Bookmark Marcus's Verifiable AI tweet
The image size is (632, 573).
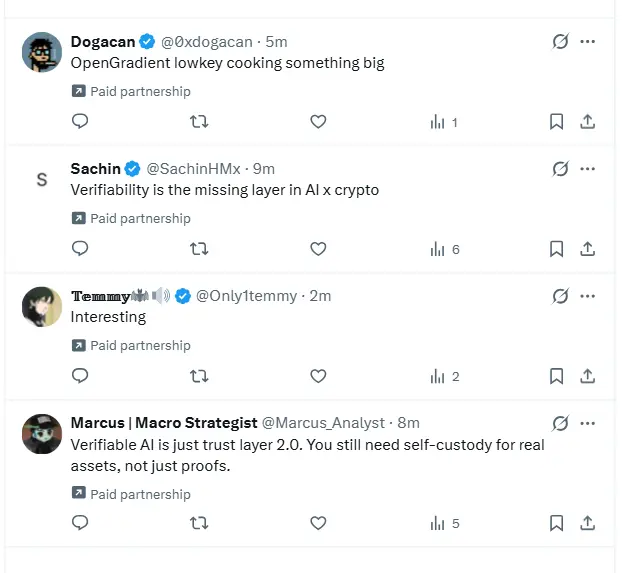(x=557, y=523)
